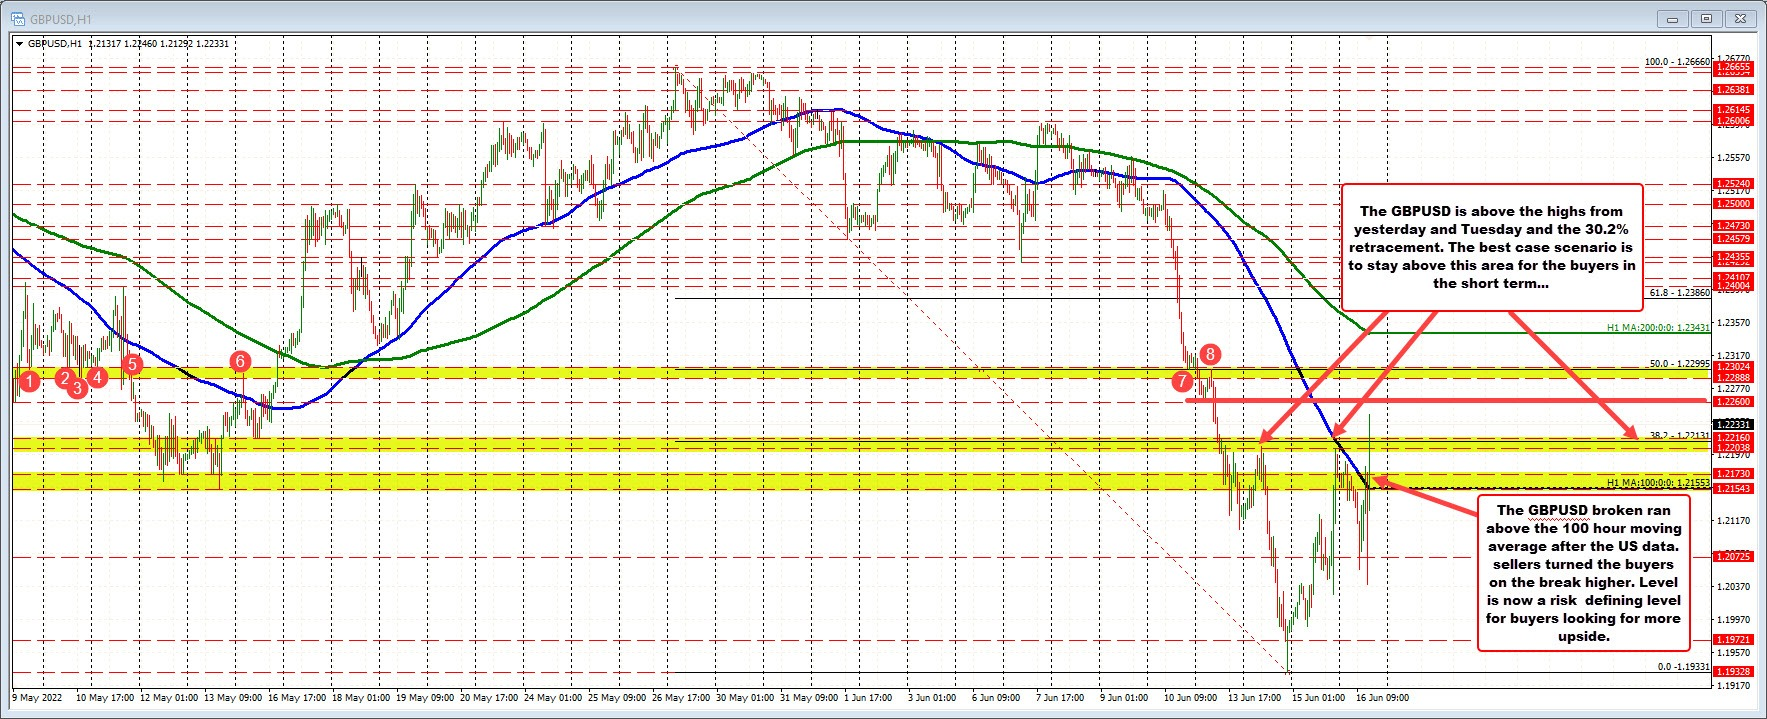
Task: Click the 7 Jun 17:00 time axis label
Action: pos(1062,697)
